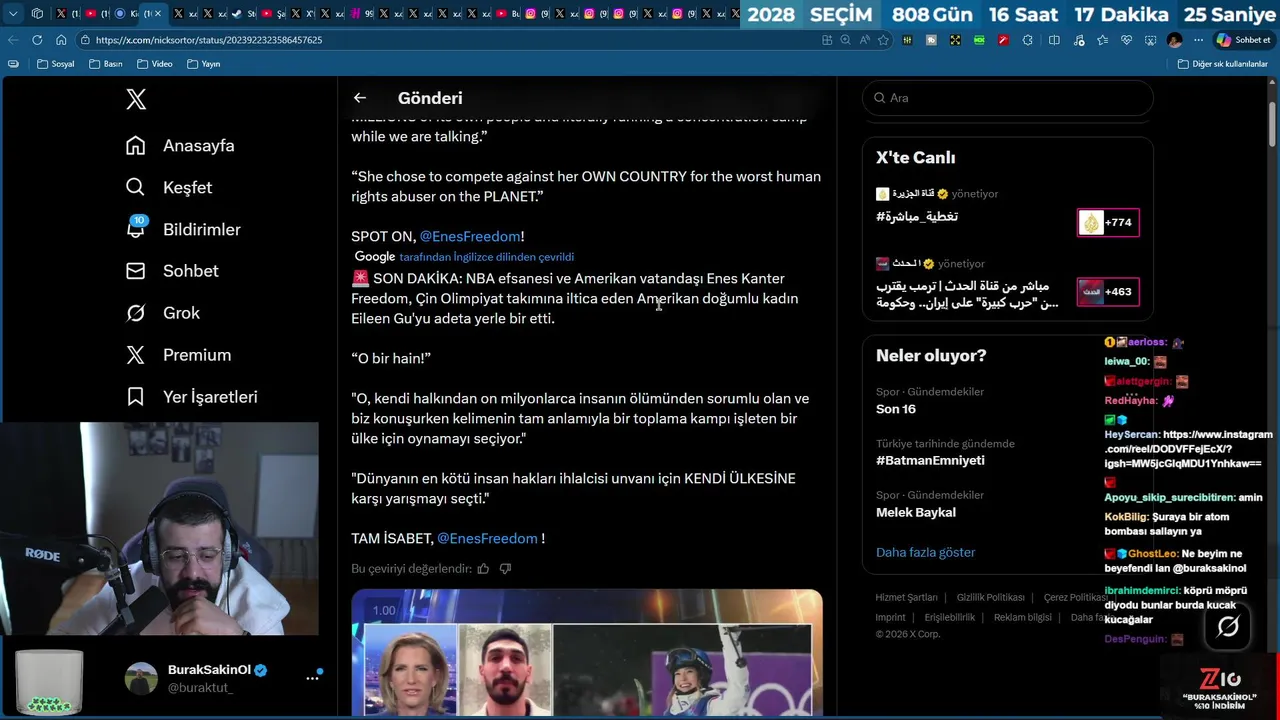Image resolution: width=1280 pixels, height=720 pixels.
Task: Click the address bar URL
Action: coord(209,40)
